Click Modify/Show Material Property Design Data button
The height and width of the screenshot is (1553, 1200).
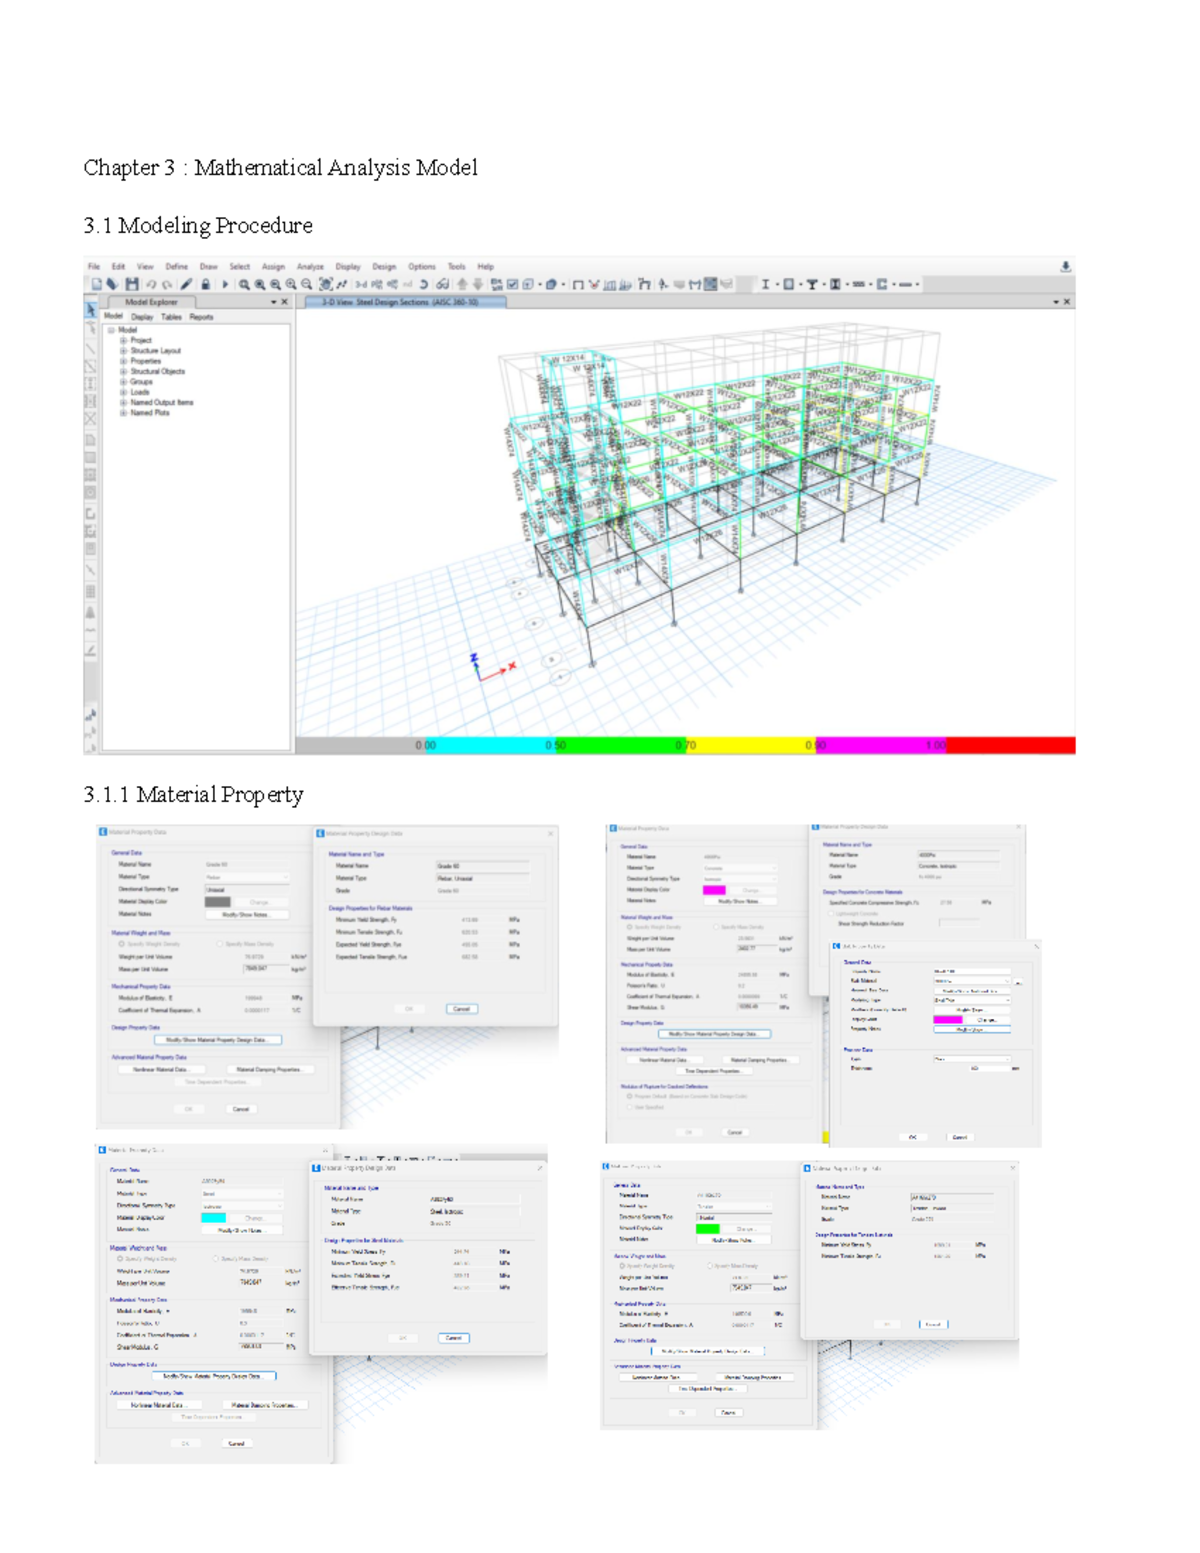218,1040
